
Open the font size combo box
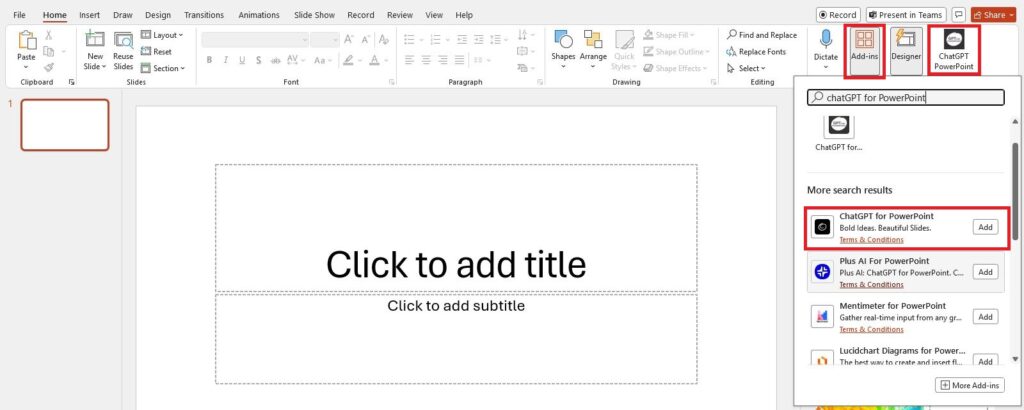click(325, 40)
